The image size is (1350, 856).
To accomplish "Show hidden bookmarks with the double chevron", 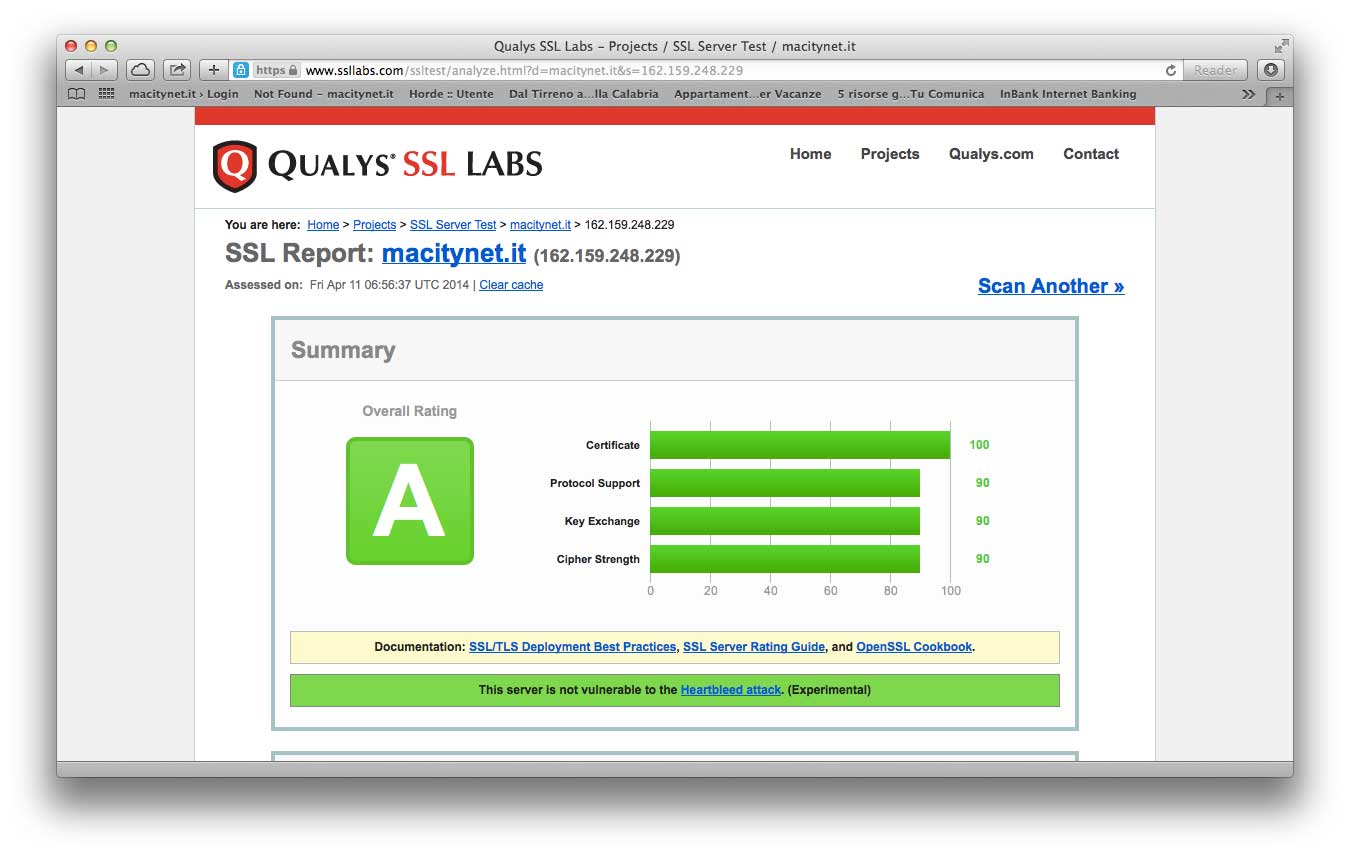I will pos(1248,94).
